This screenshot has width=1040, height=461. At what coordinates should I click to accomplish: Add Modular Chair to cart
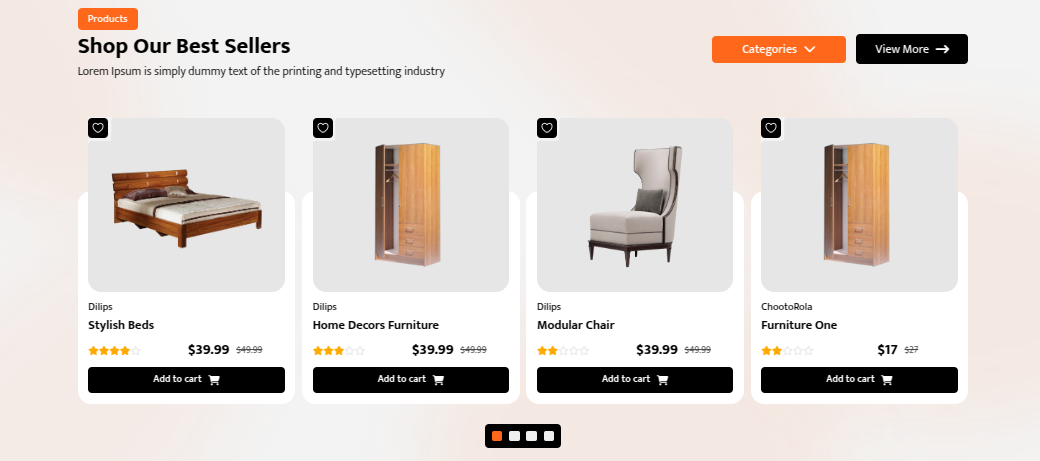coord(634,380)
